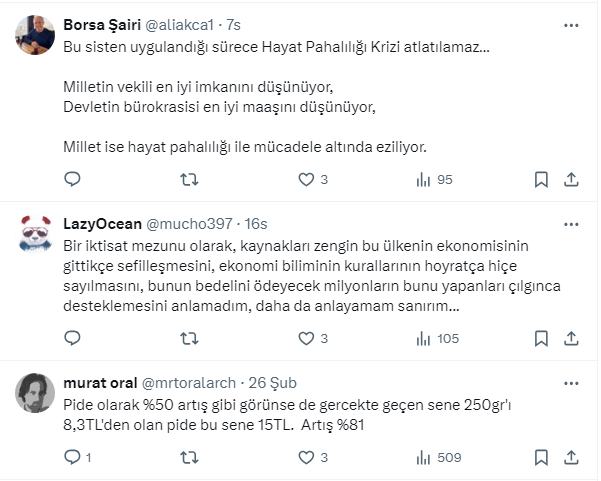Reply to LazyOcean's tweet
Screen dimensions: 601x481
coord(72,339)
